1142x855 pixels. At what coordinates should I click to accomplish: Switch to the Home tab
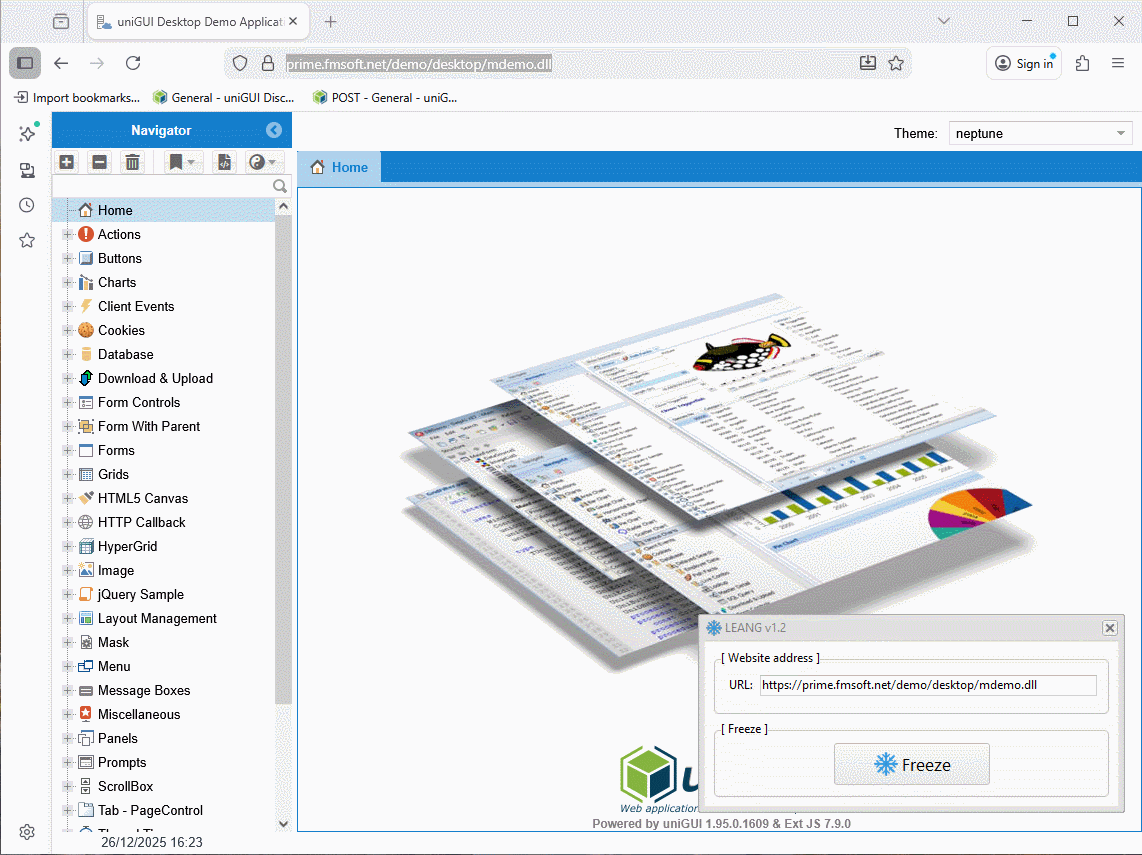339,168
